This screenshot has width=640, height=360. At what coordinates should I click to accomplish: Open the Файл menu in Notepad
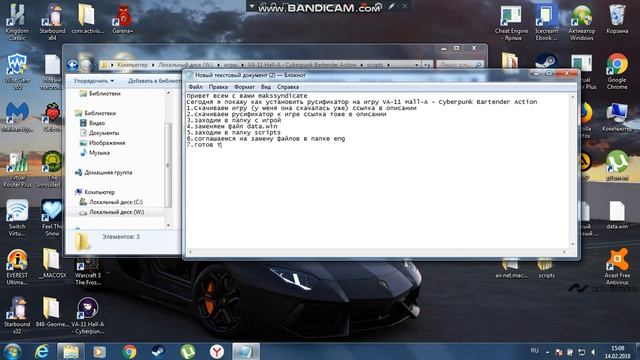(196, 87)
